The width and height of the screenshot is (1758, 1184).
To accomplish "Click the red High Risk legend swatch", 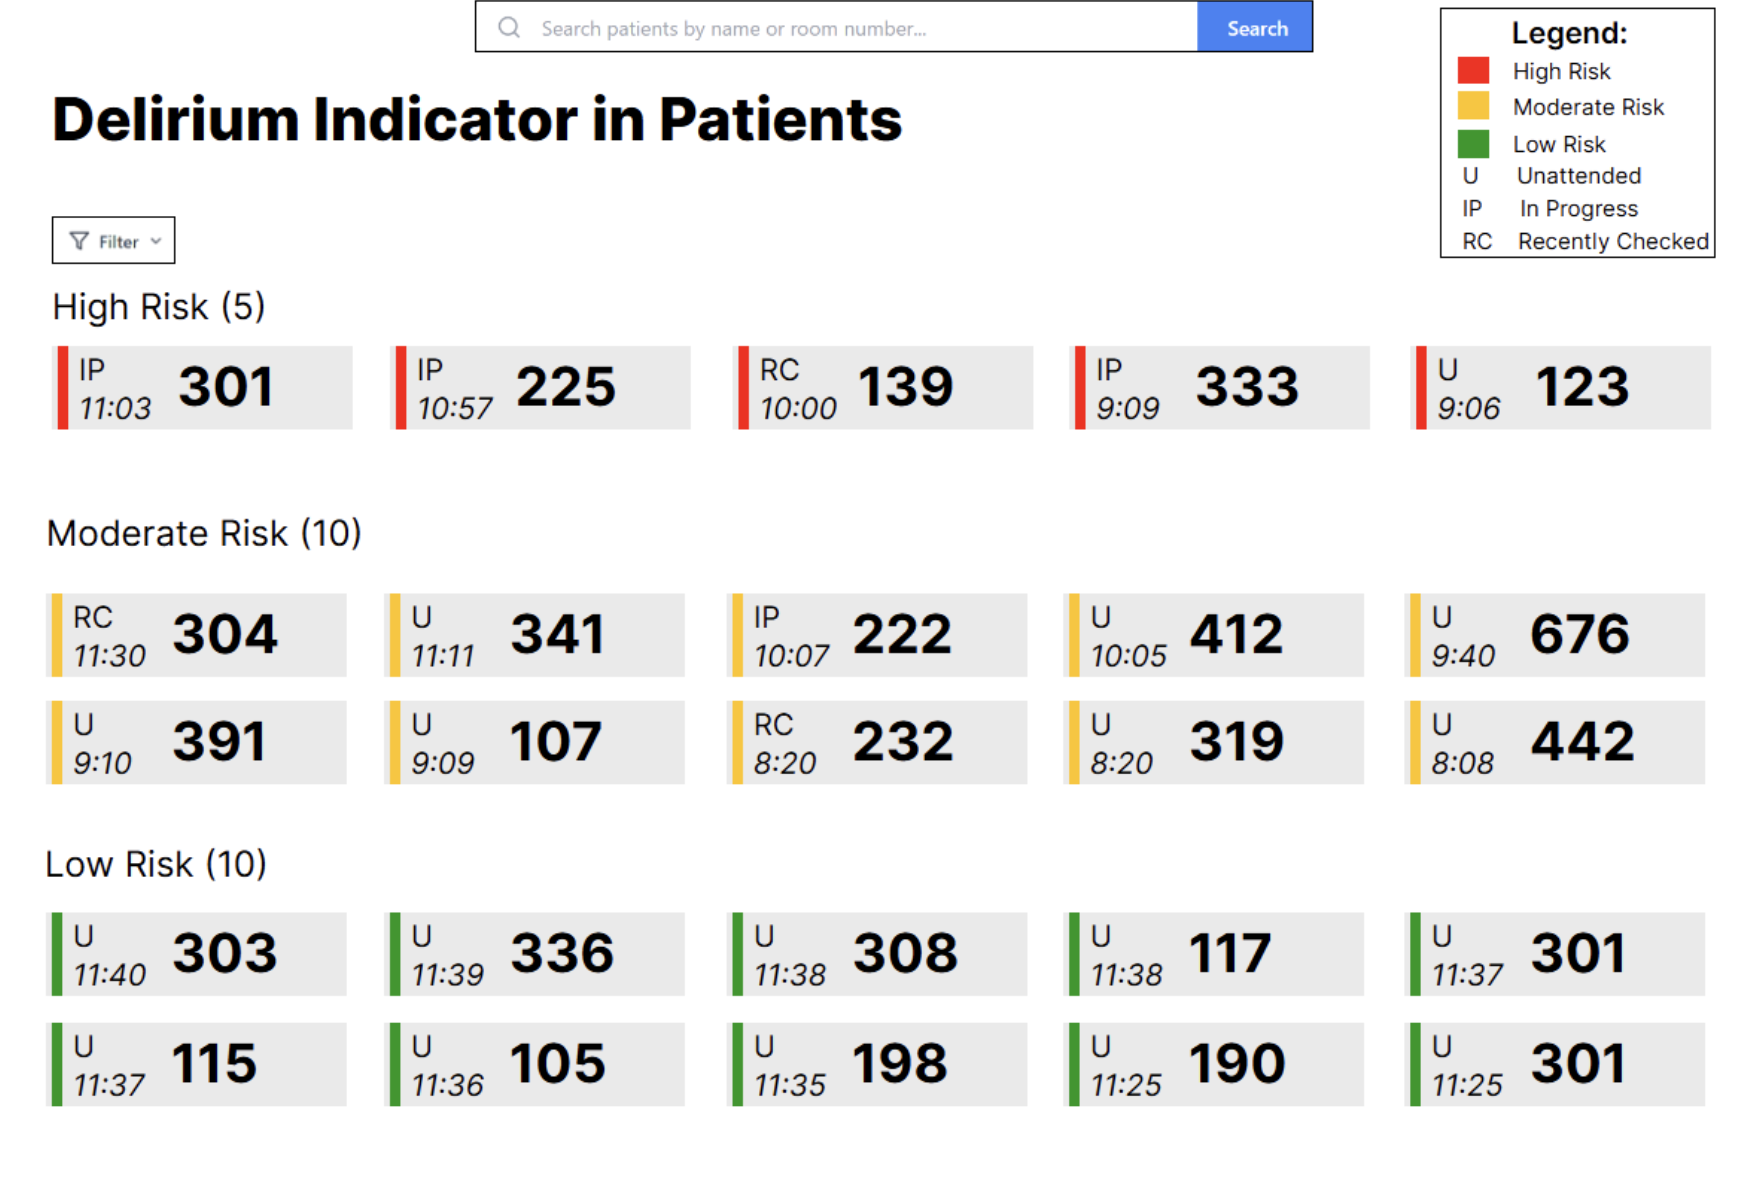I will 1473,70.
